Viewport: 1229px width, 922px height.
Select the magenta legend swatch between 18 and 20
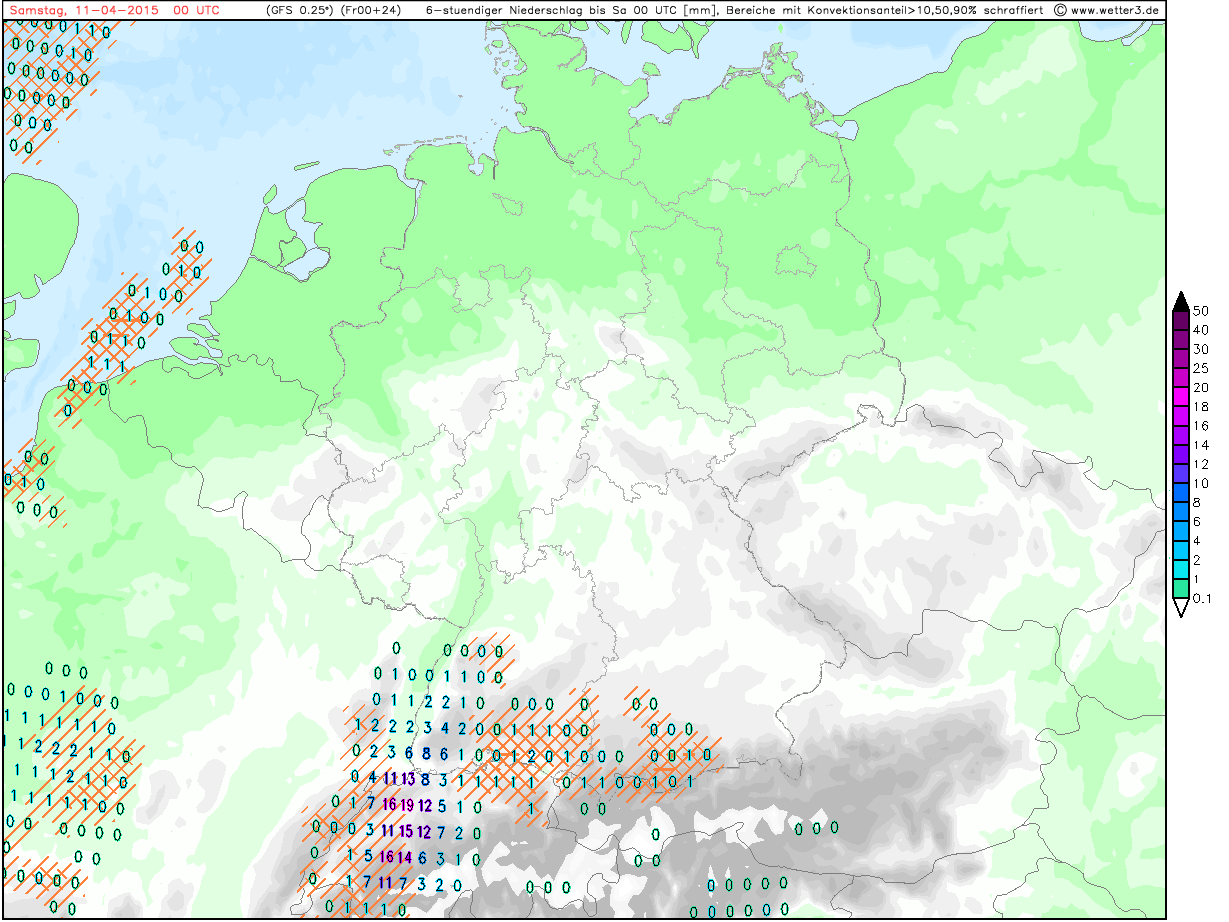(1180, 396)
